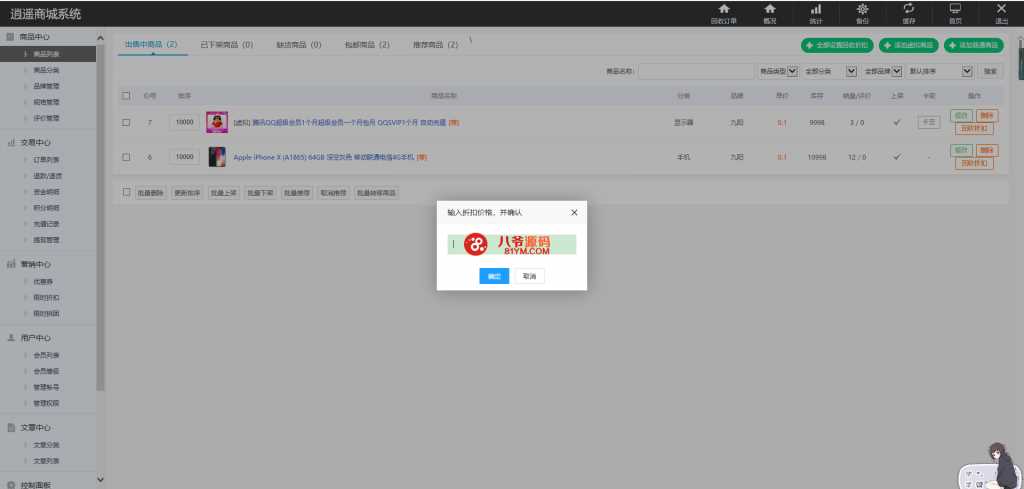Click the 退出 X icon in header
The width and height of the screenshot is (1024, 489).
[1001, 9]
